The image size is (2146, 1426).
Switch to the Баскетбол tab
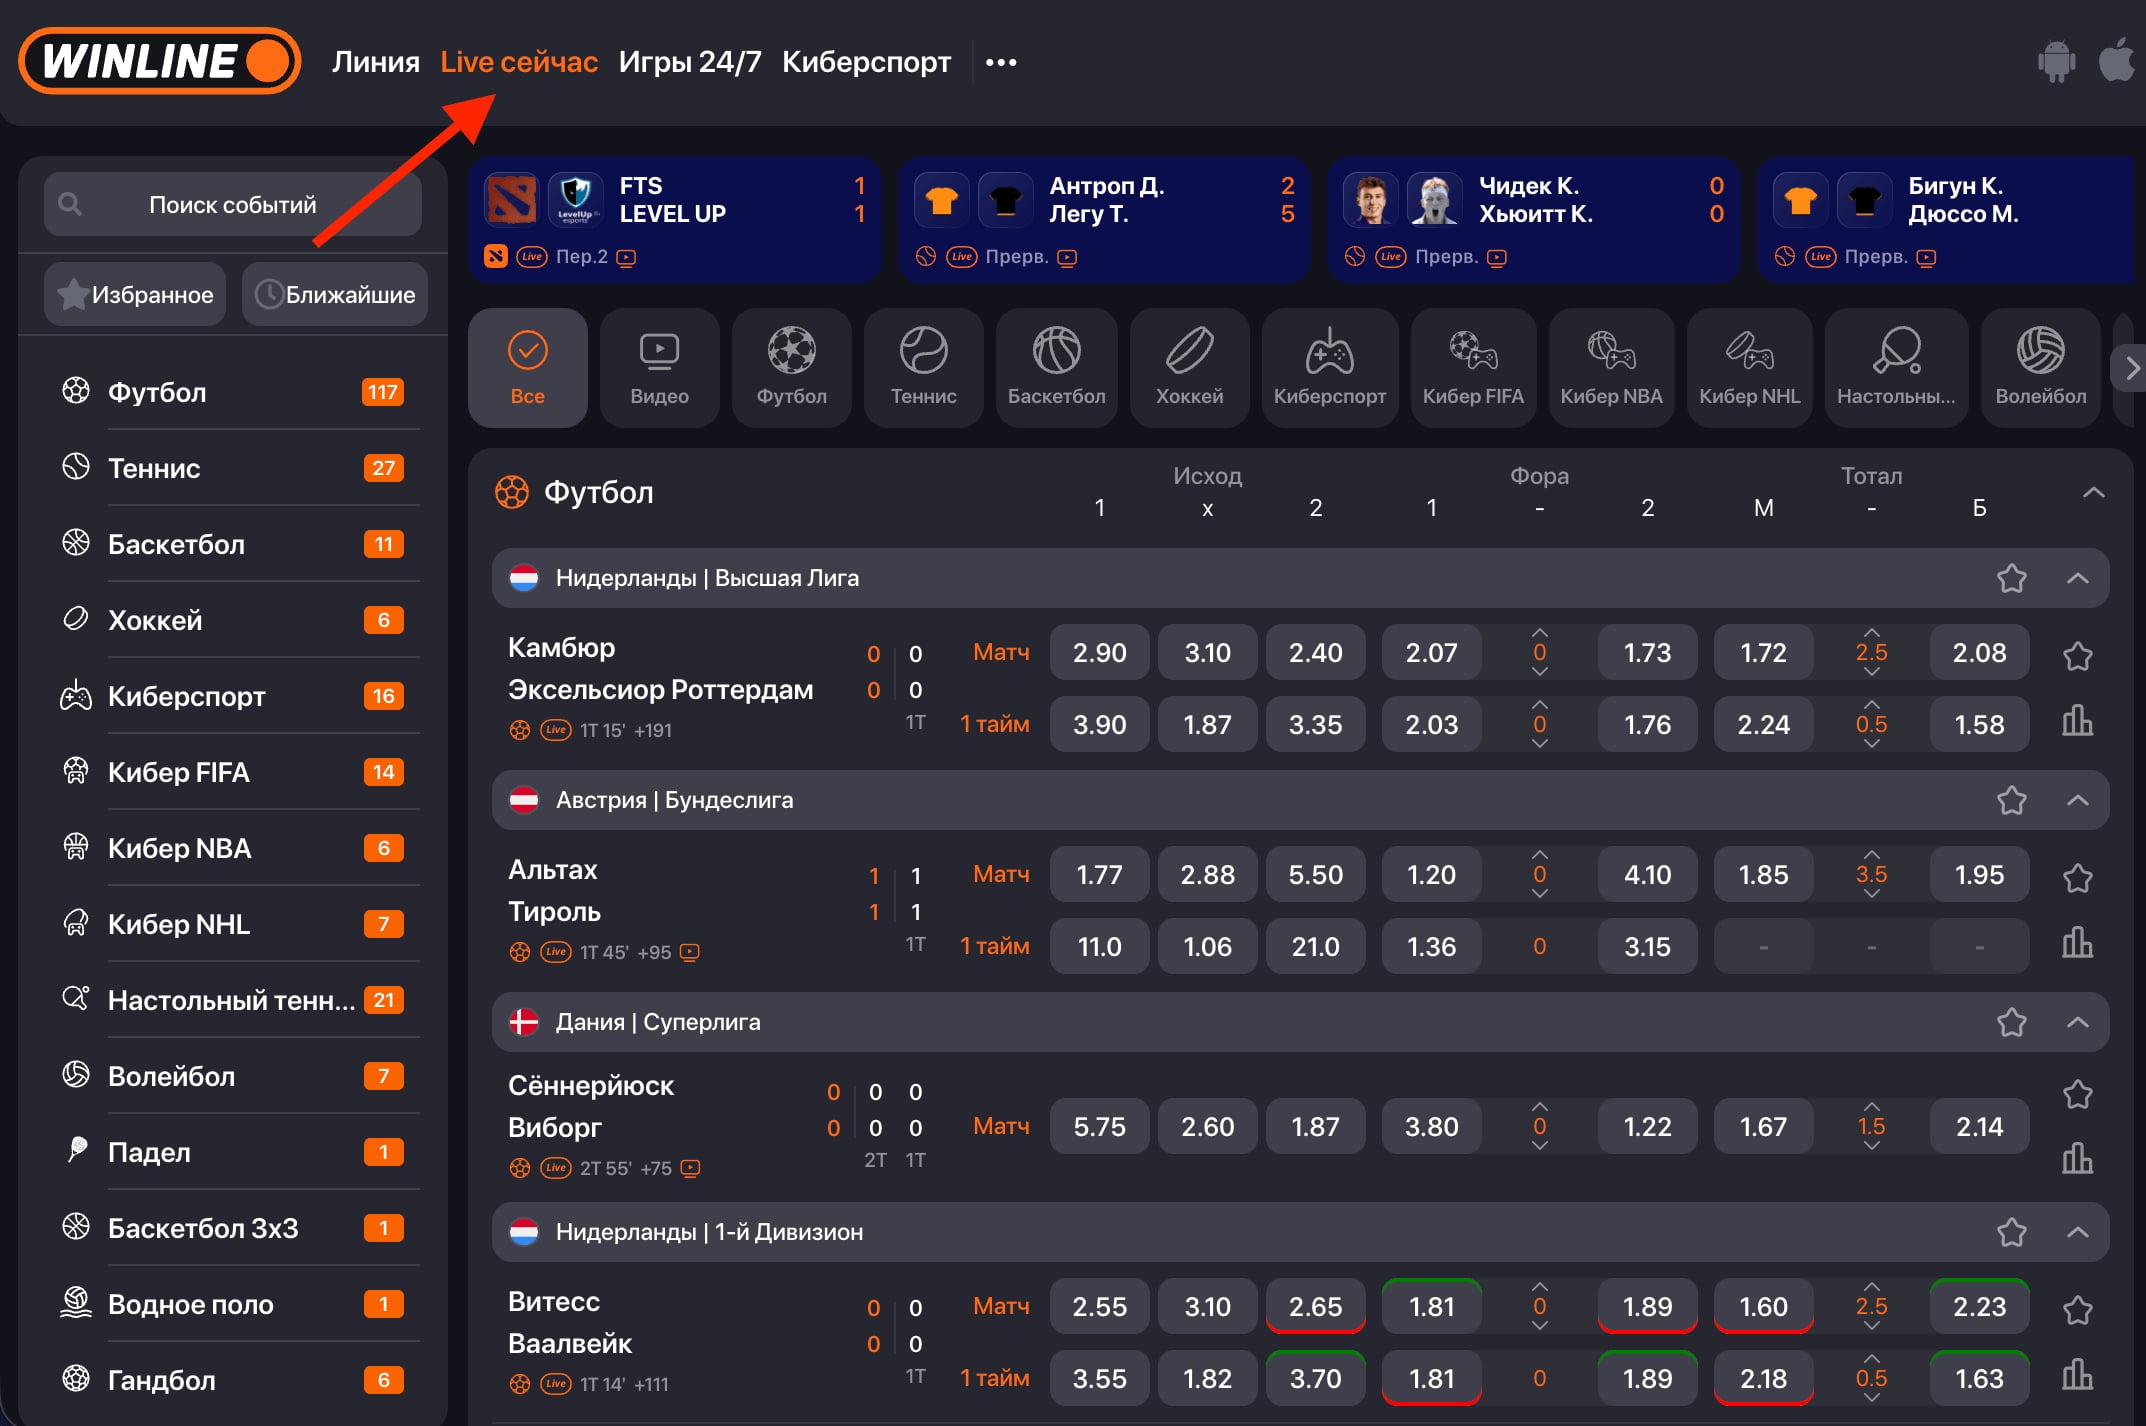click(1057, 368)
